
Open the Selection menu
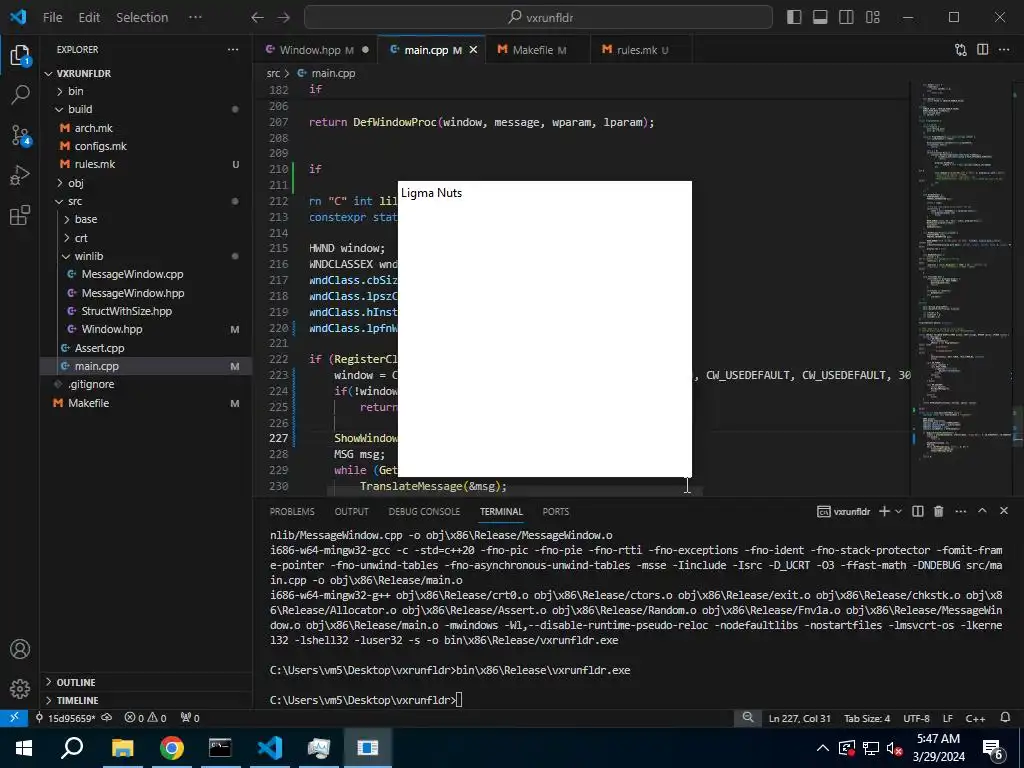point(142,18)
